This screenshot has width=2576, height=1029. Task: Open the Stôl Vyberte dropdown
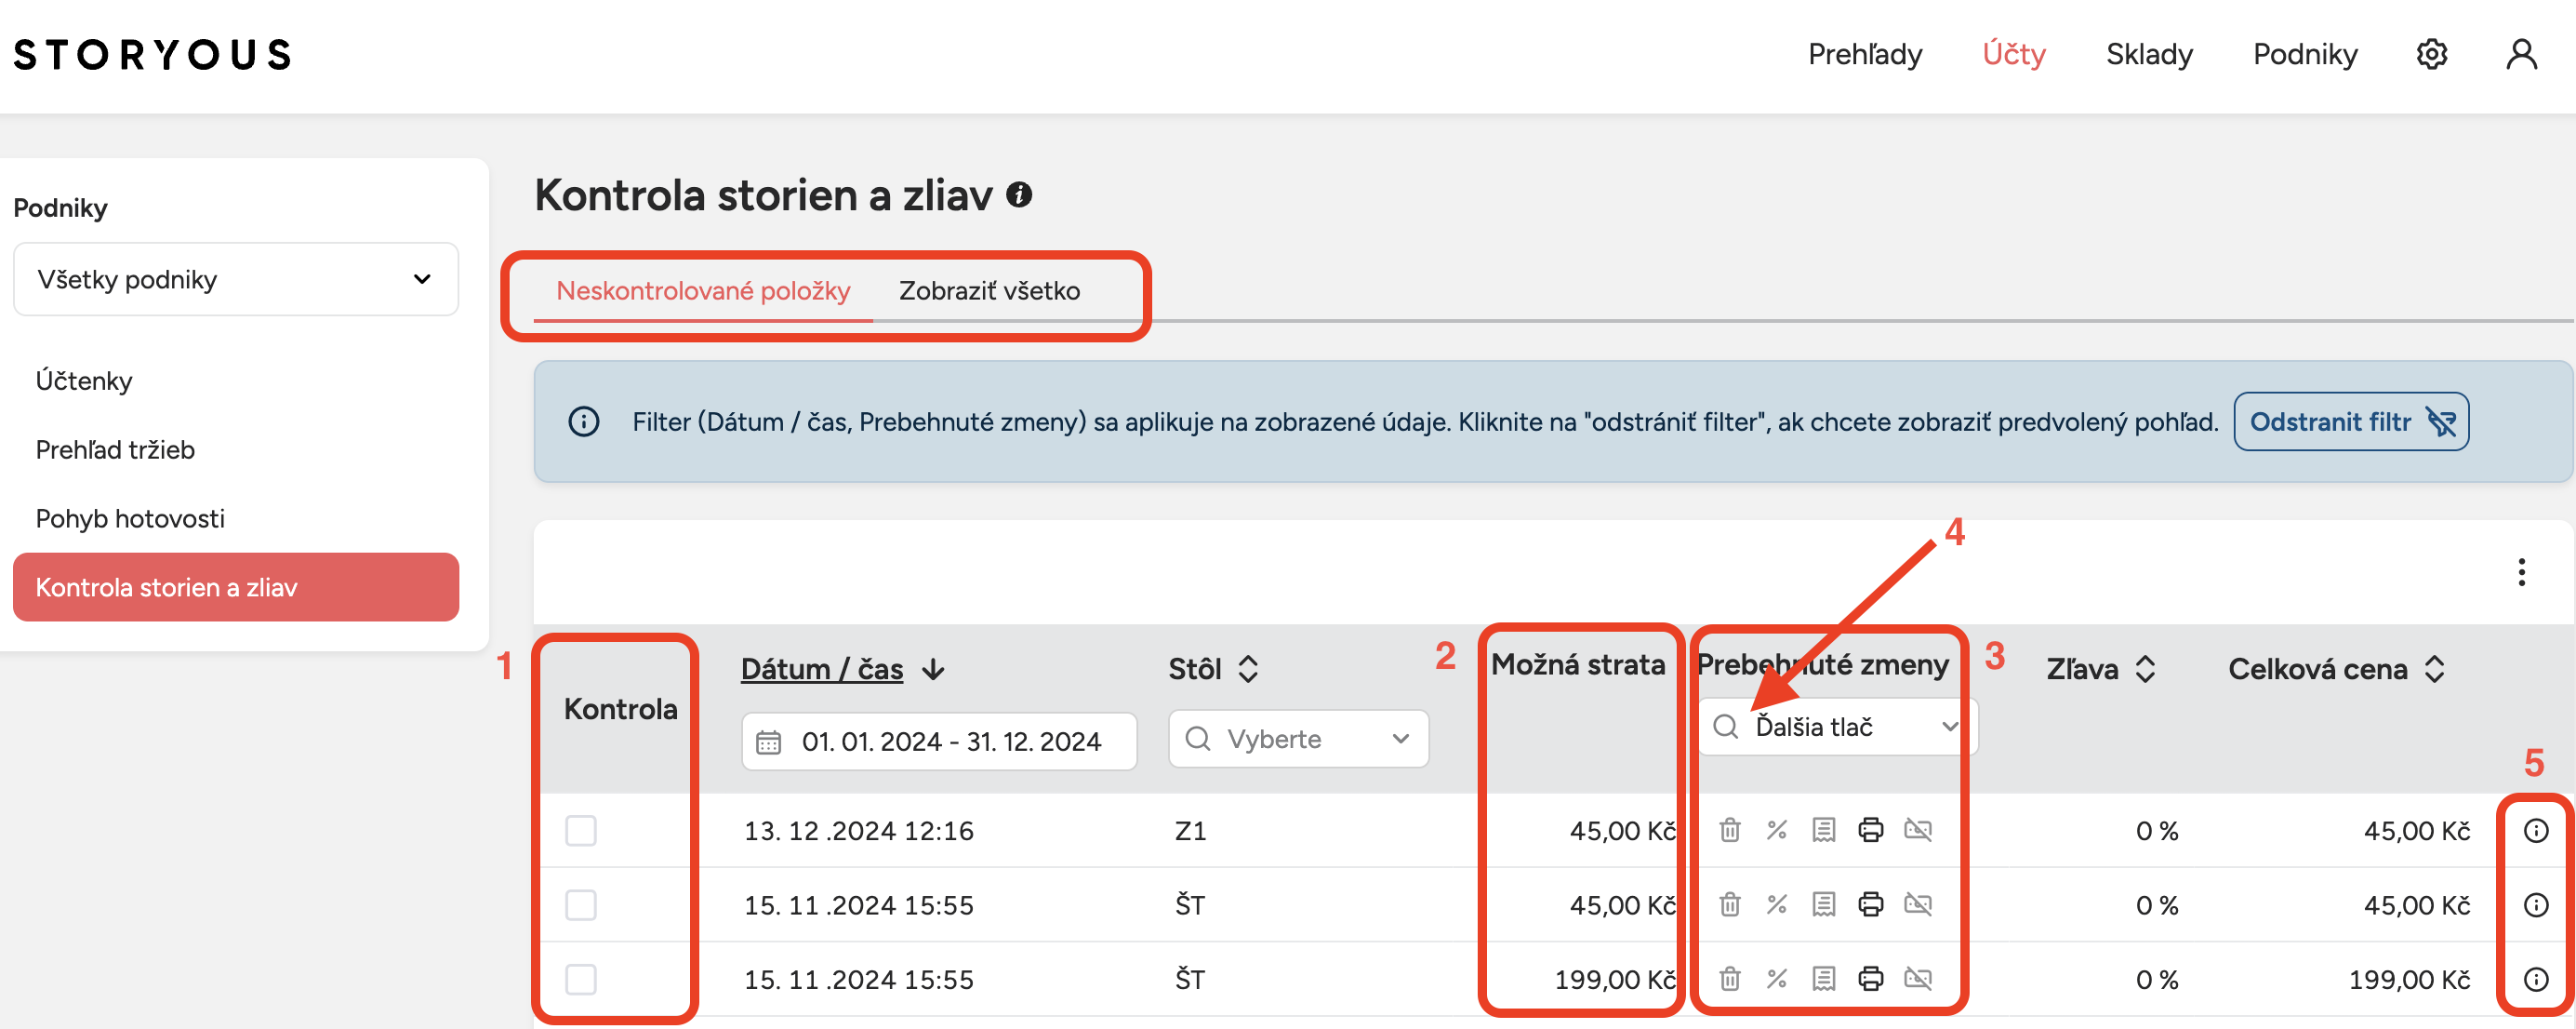tap(1297, 739)
